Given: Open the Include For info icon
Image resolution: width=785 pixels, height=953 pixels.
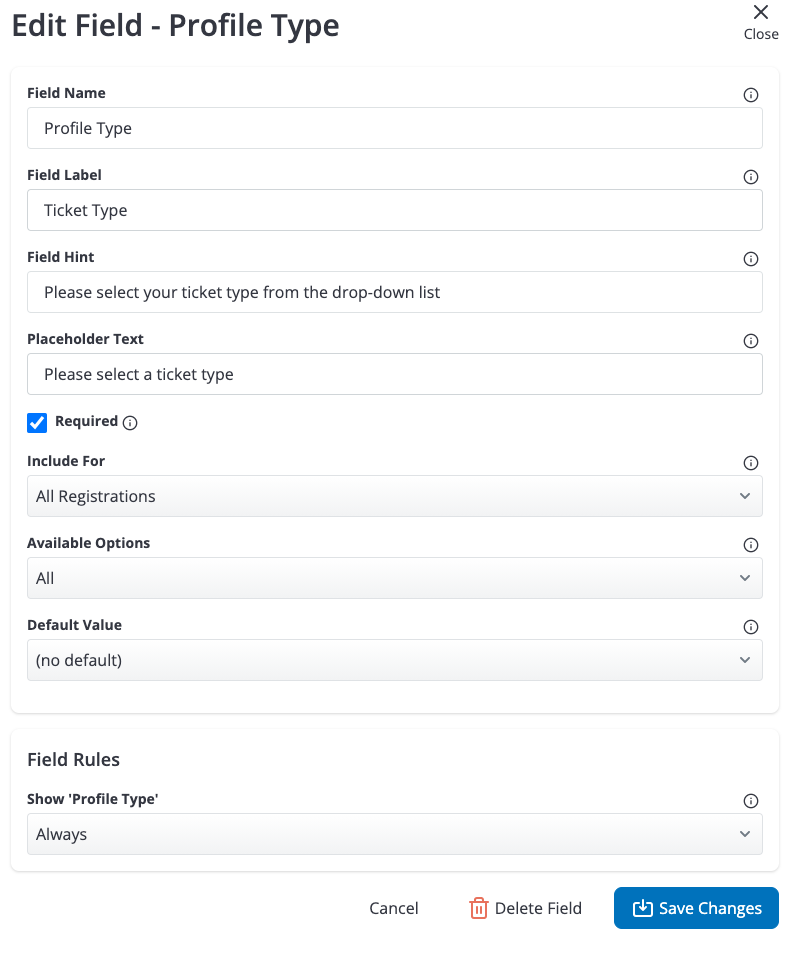Looking at the screenshot, I should pyautogui.click(x=750, y=463).
